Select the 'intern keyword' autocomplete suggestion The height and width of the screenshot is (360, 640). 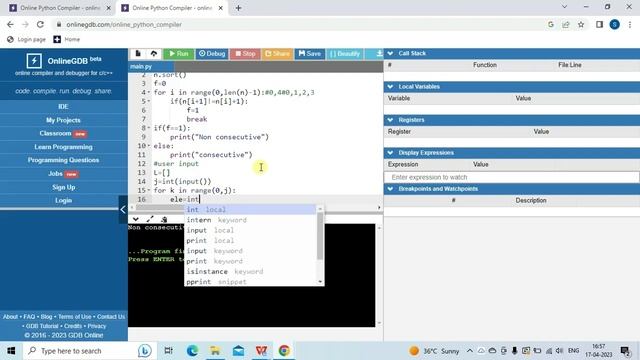(250, 220)
